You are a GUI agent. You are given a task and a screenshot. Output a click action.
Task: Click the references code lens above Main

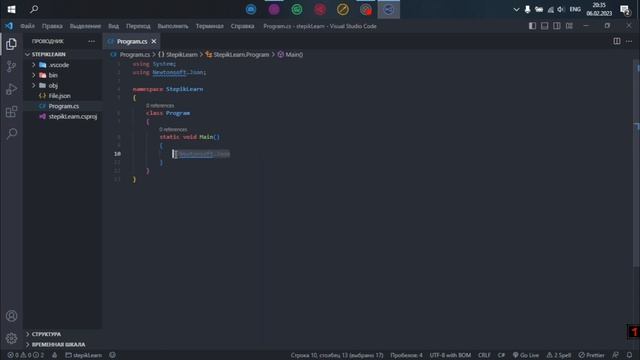pos(173,129)
